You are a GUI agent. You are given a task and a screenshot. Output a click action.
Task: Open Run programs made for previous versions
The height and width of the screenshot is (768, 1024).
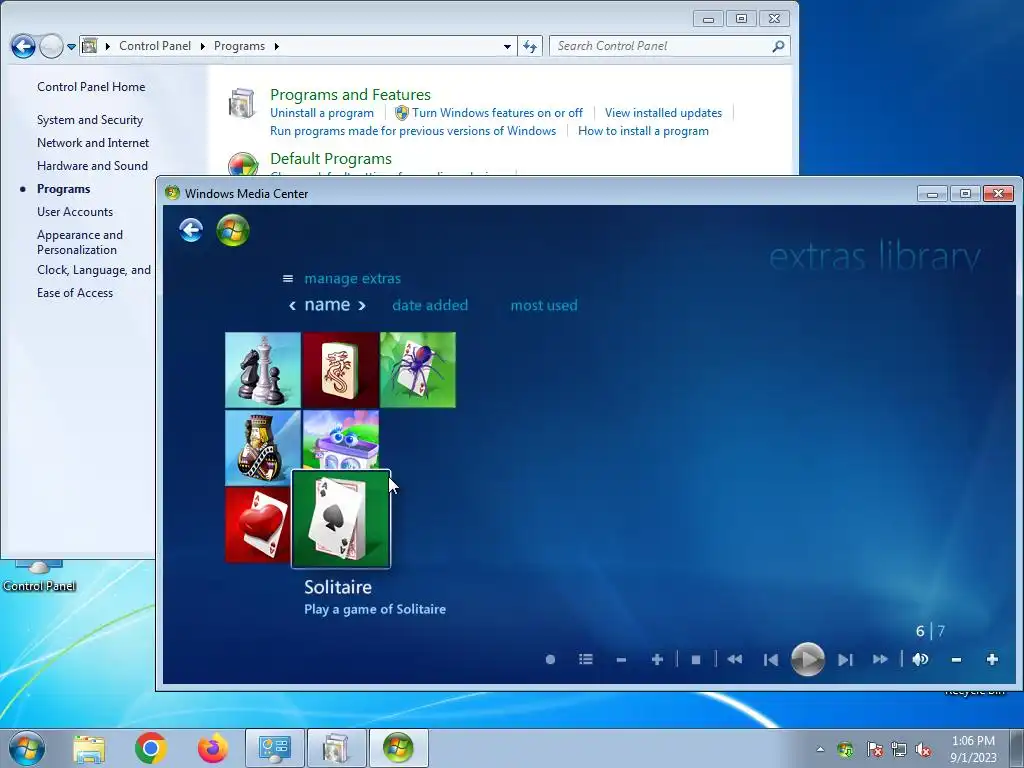click(413, 131)
